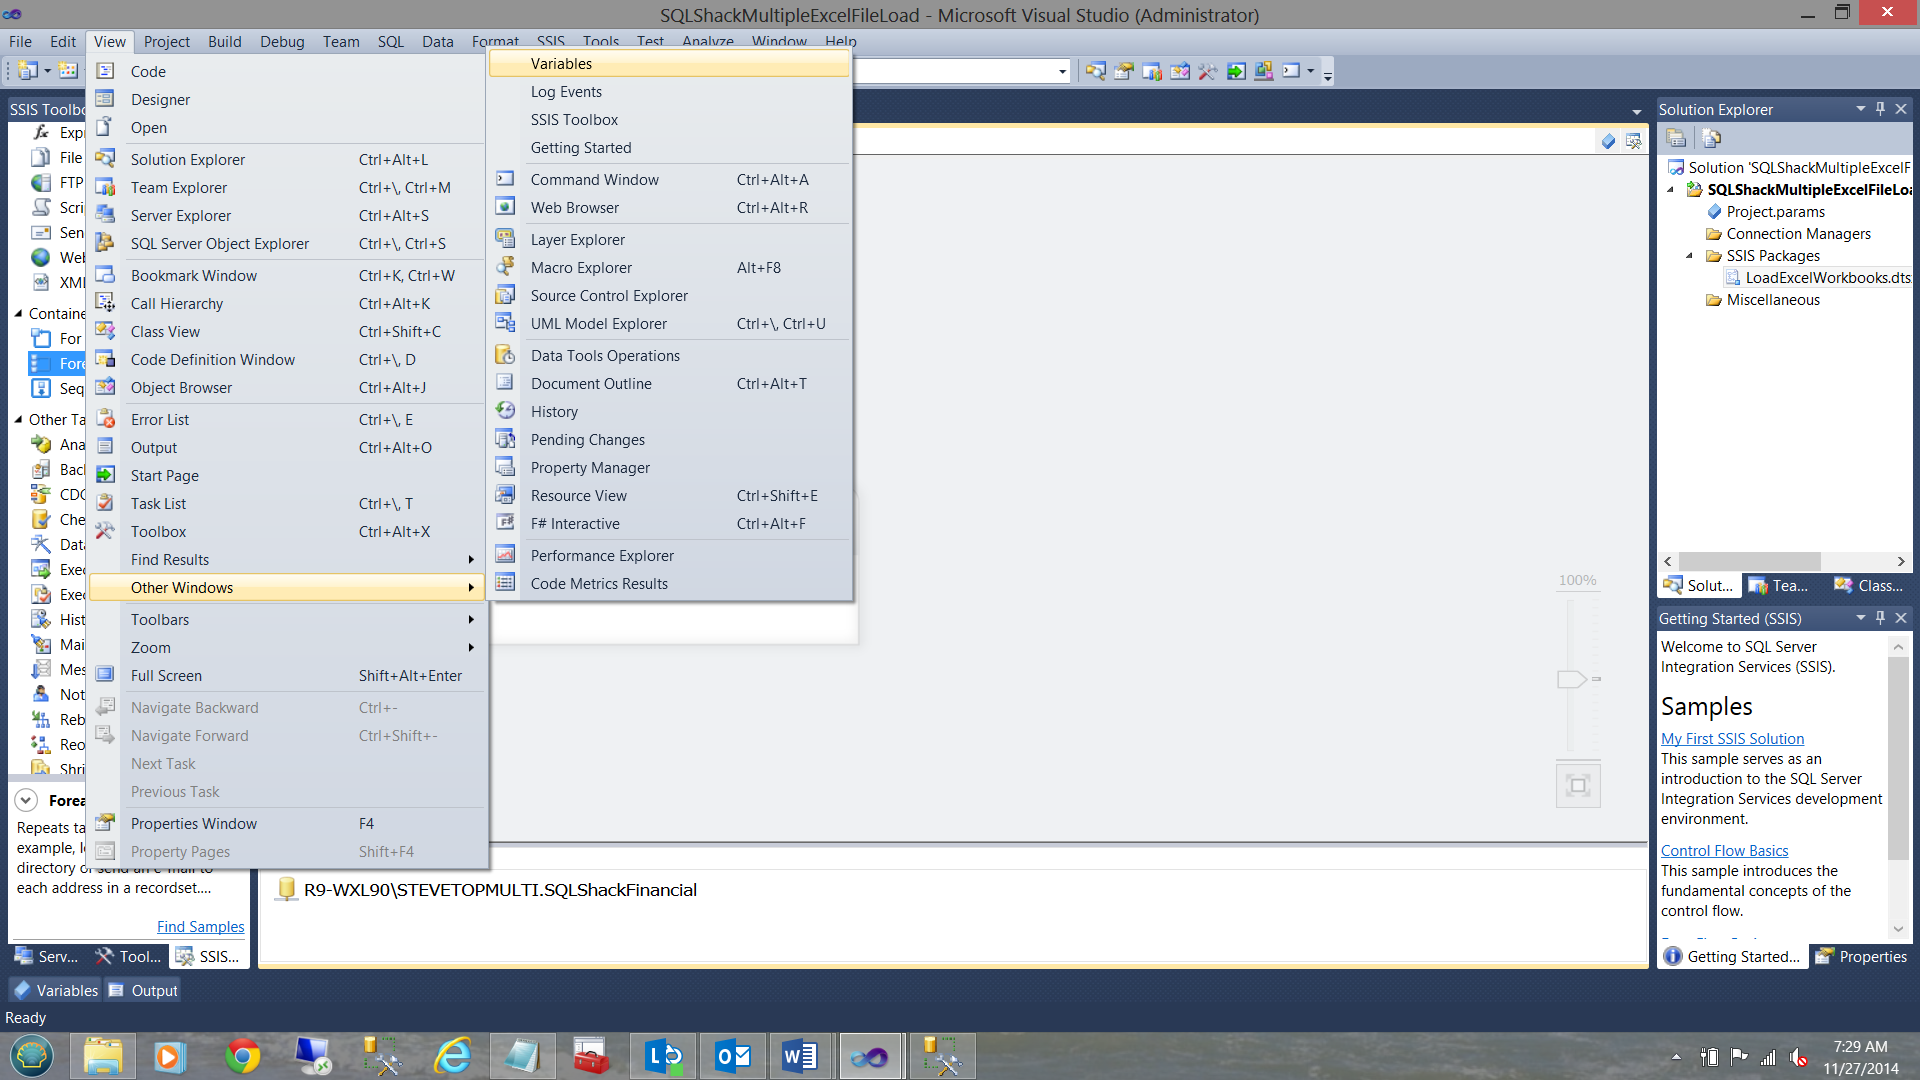Viewport: 1920px width, 1080px height.
Task: Click the Toolbox wrench icon in View menu
Action: coord(105,531)
